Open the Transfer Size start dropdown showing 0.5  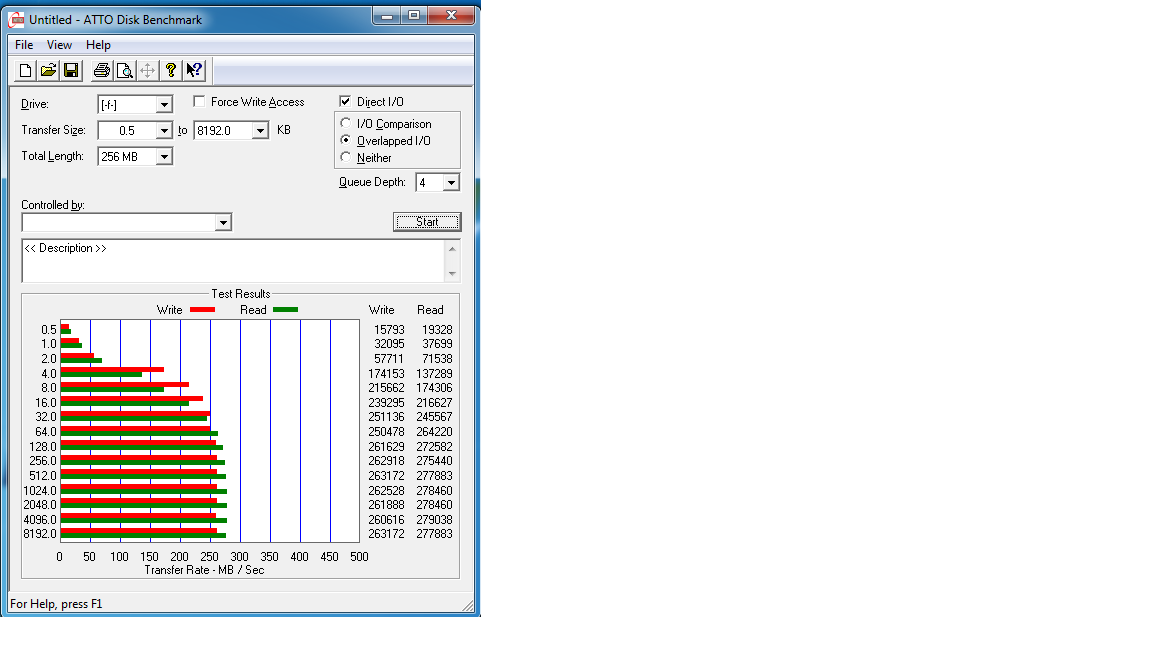pyautogui.click(x=165, y=131)
